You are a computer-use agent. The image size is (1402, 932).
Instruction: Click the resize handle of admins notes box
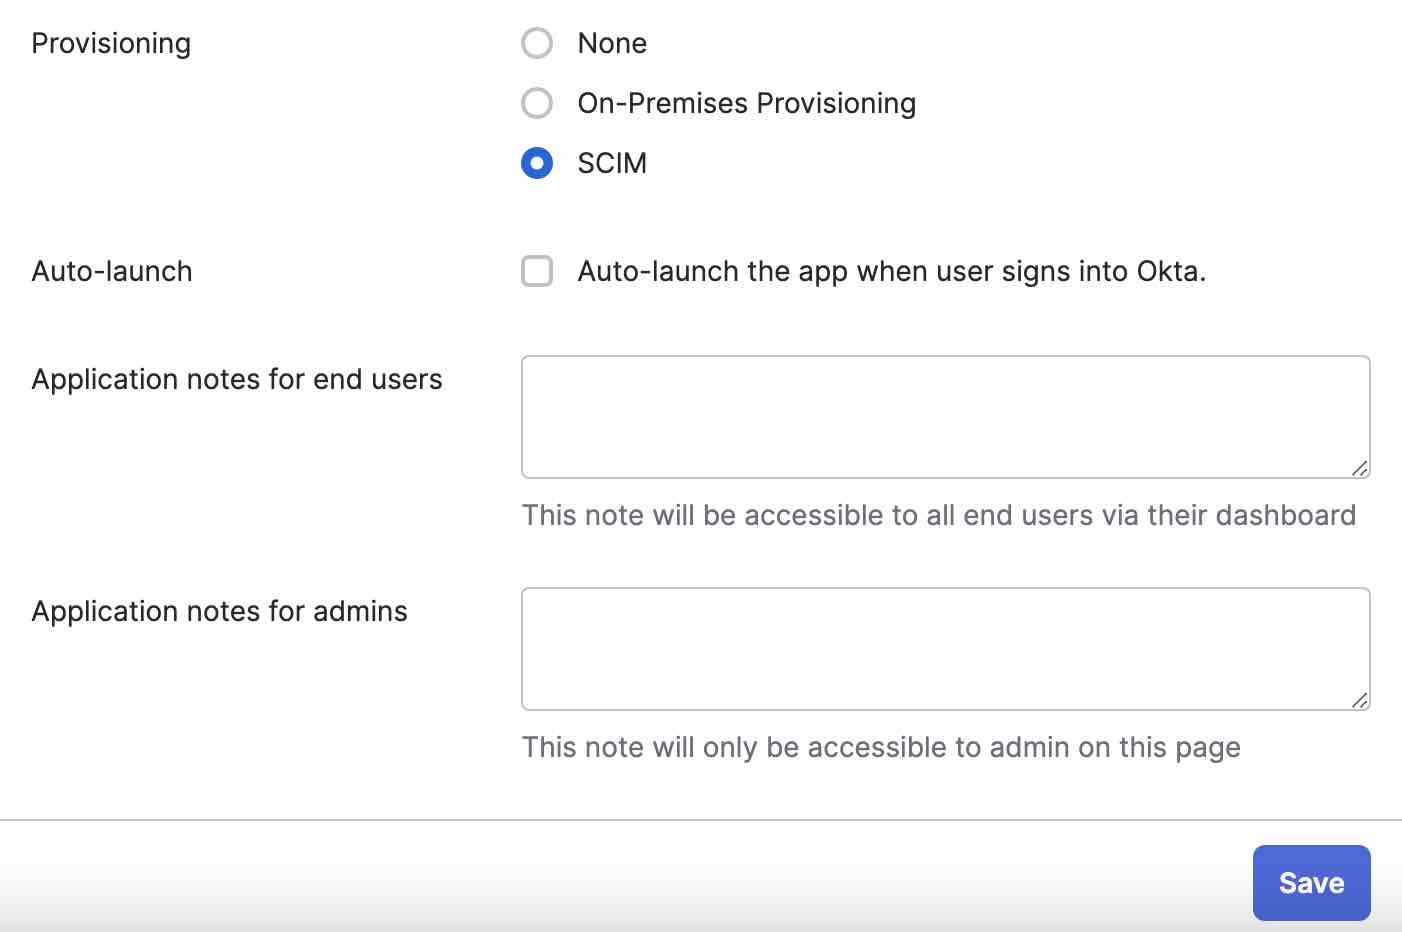(1360, 700)
